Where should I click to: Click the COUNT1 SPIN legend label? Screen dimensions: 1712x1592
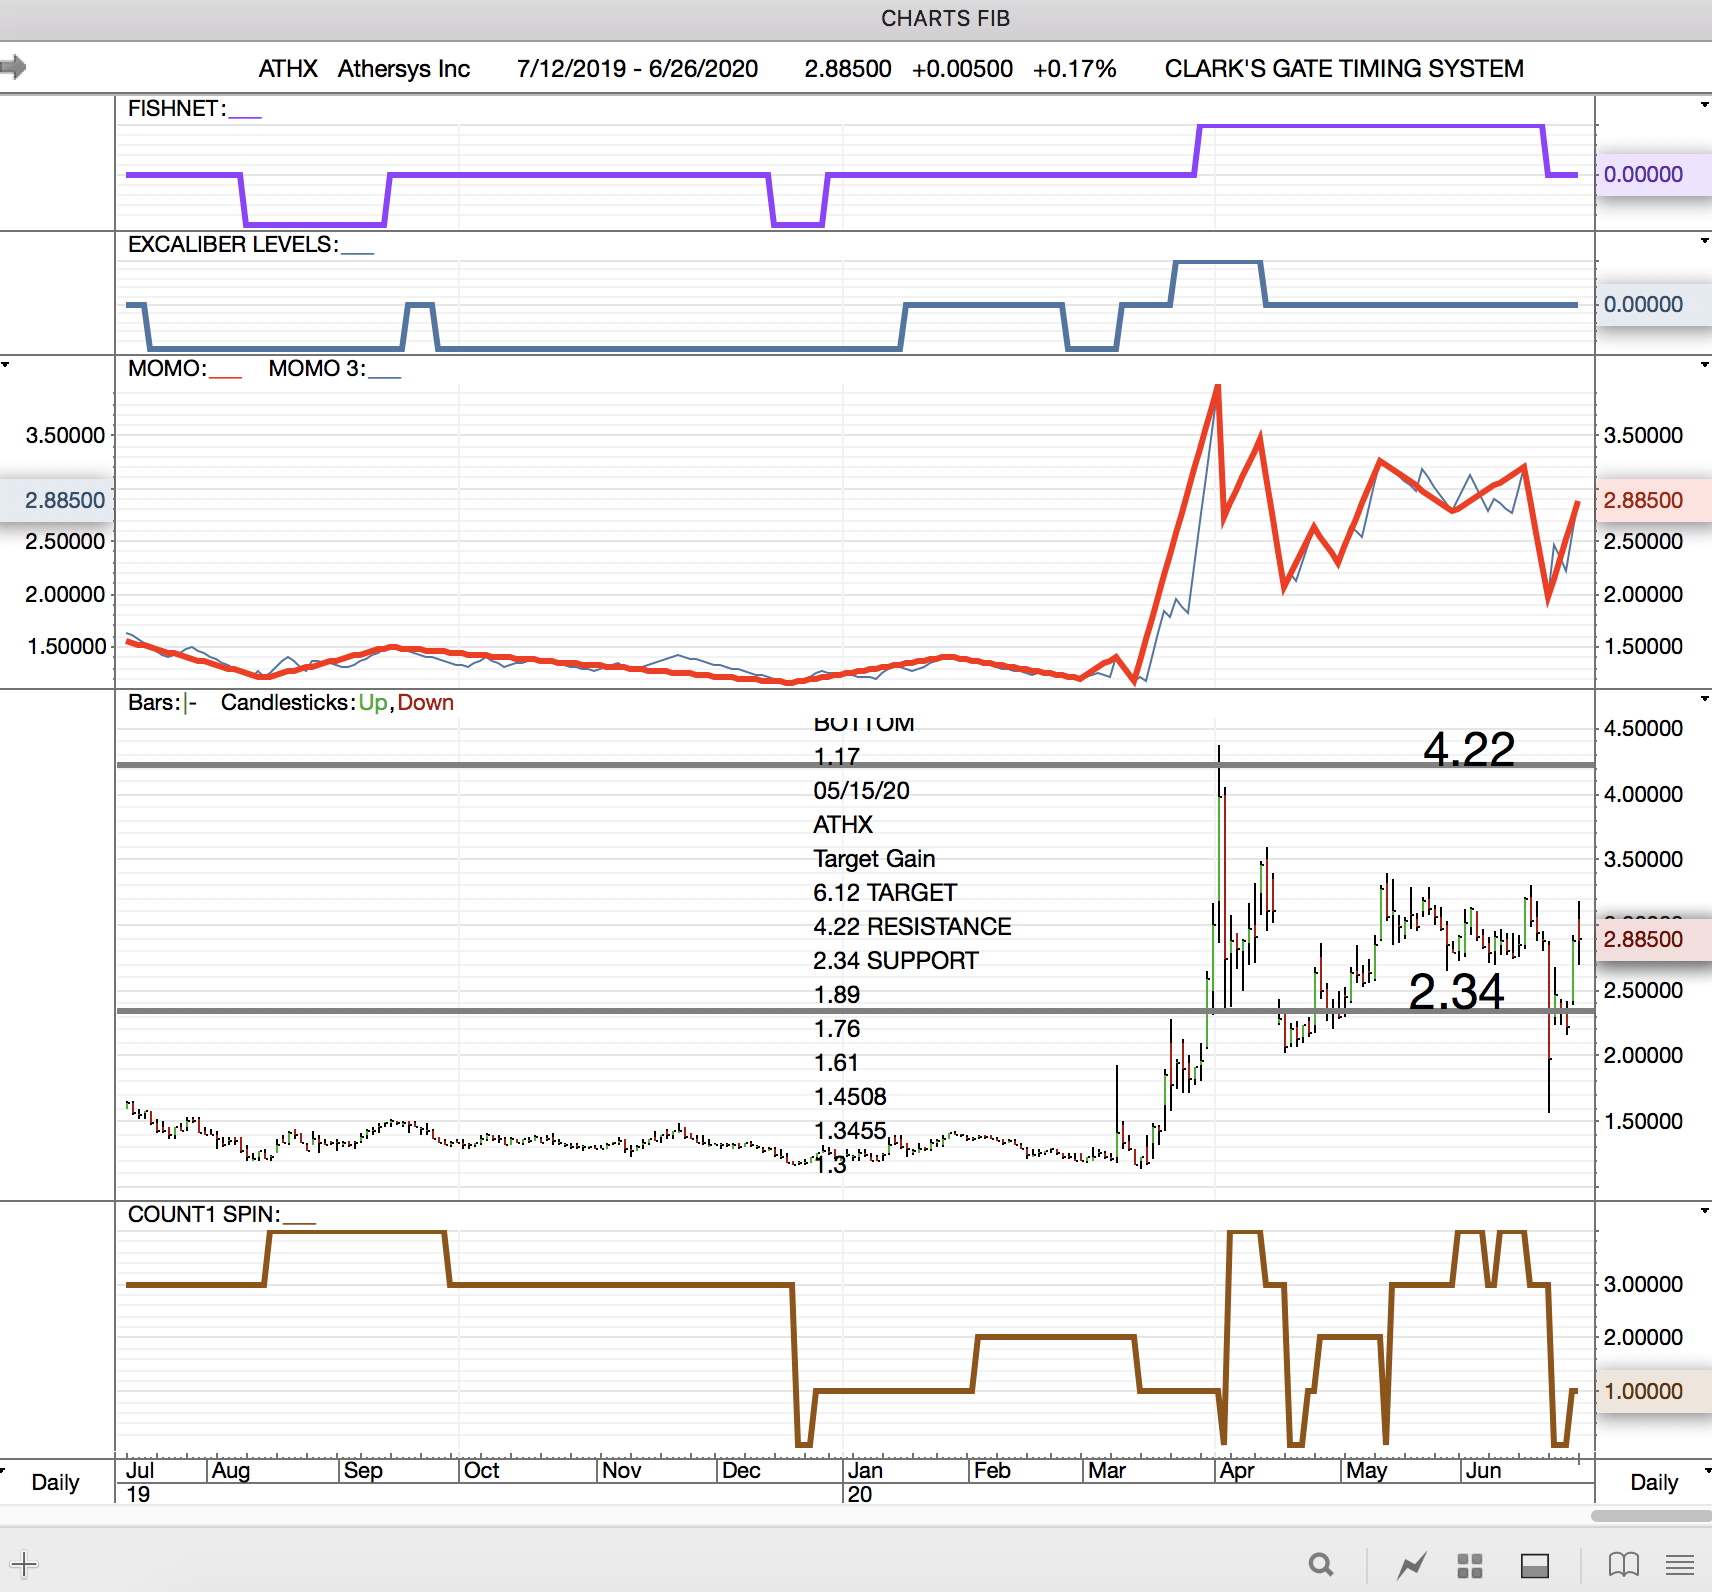pos(204,1214)
